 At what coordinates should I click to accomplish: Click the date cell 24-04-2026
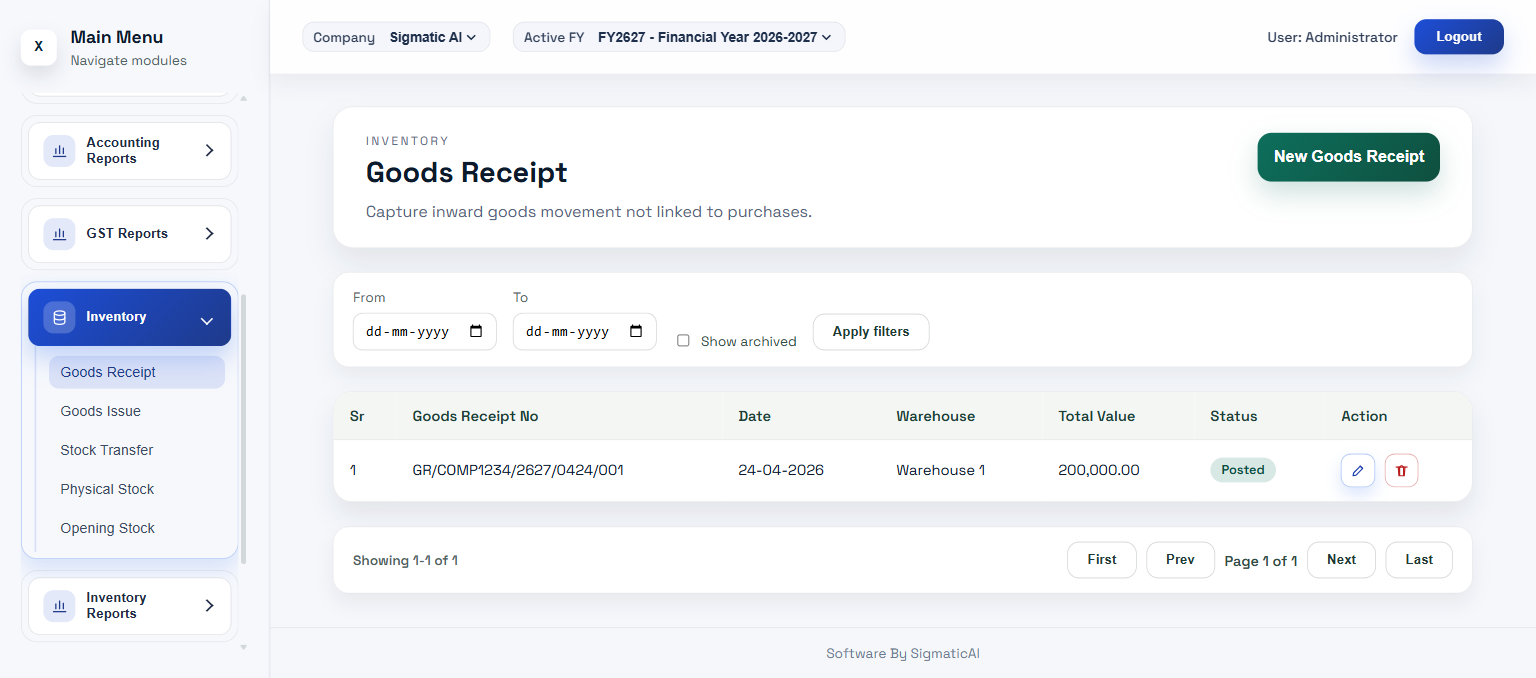point(781,470)
